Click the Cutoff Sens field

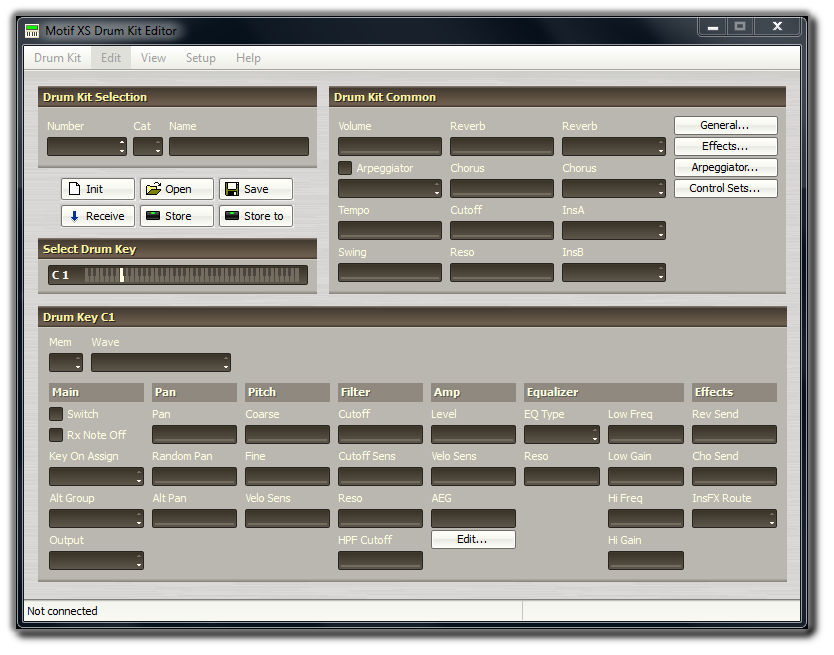pos(380,476)
